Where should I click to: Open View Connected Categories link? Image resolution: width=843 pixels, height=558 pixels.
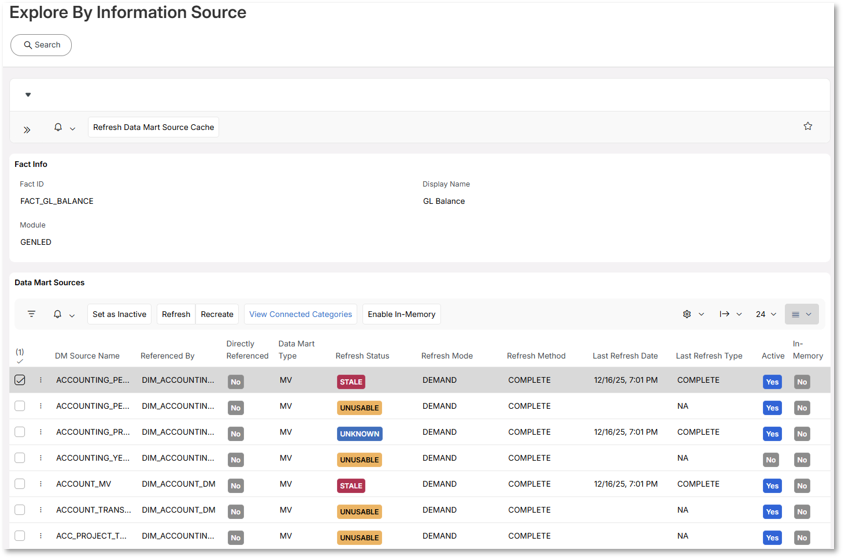(301, 314)
